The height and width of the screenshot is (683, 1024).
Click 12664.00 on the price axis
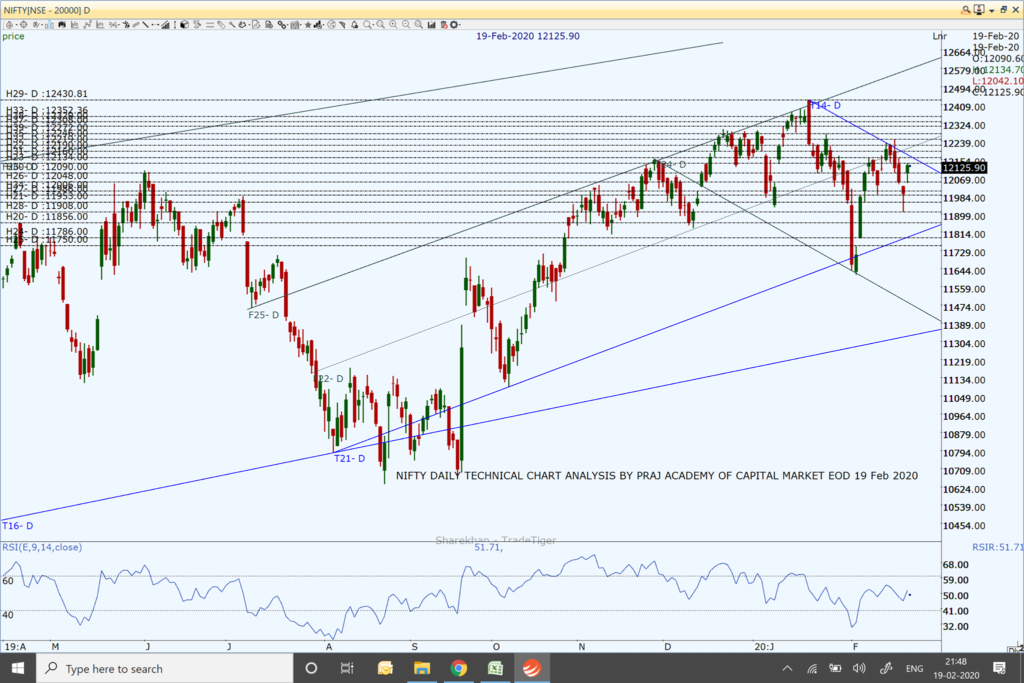pos(964,52)
